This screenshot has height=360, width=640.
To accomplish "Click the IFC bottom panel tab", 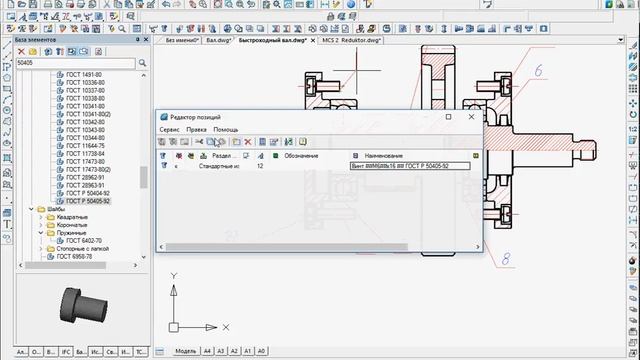I will 65,351.
